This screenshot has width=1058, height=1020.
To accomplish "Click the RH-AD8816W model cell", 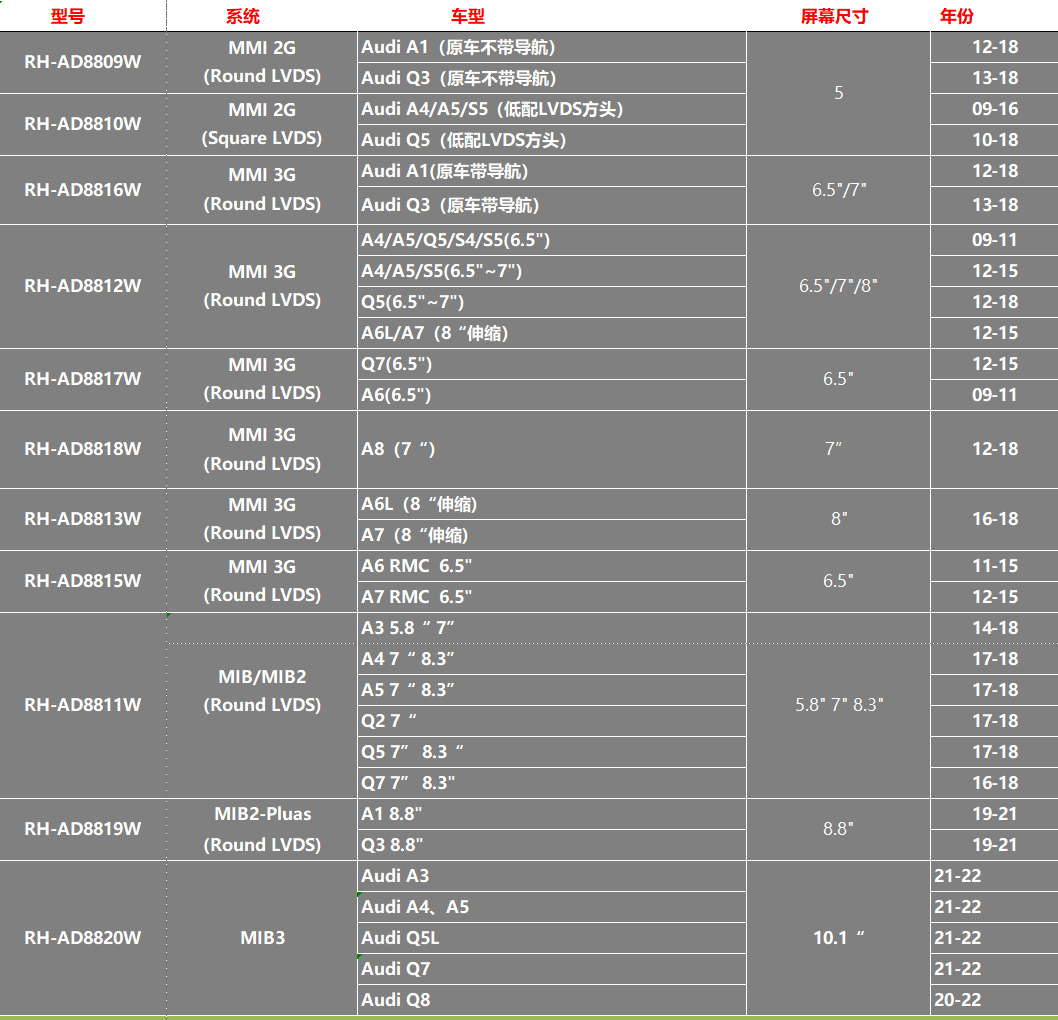I will [x=83, y=190].
